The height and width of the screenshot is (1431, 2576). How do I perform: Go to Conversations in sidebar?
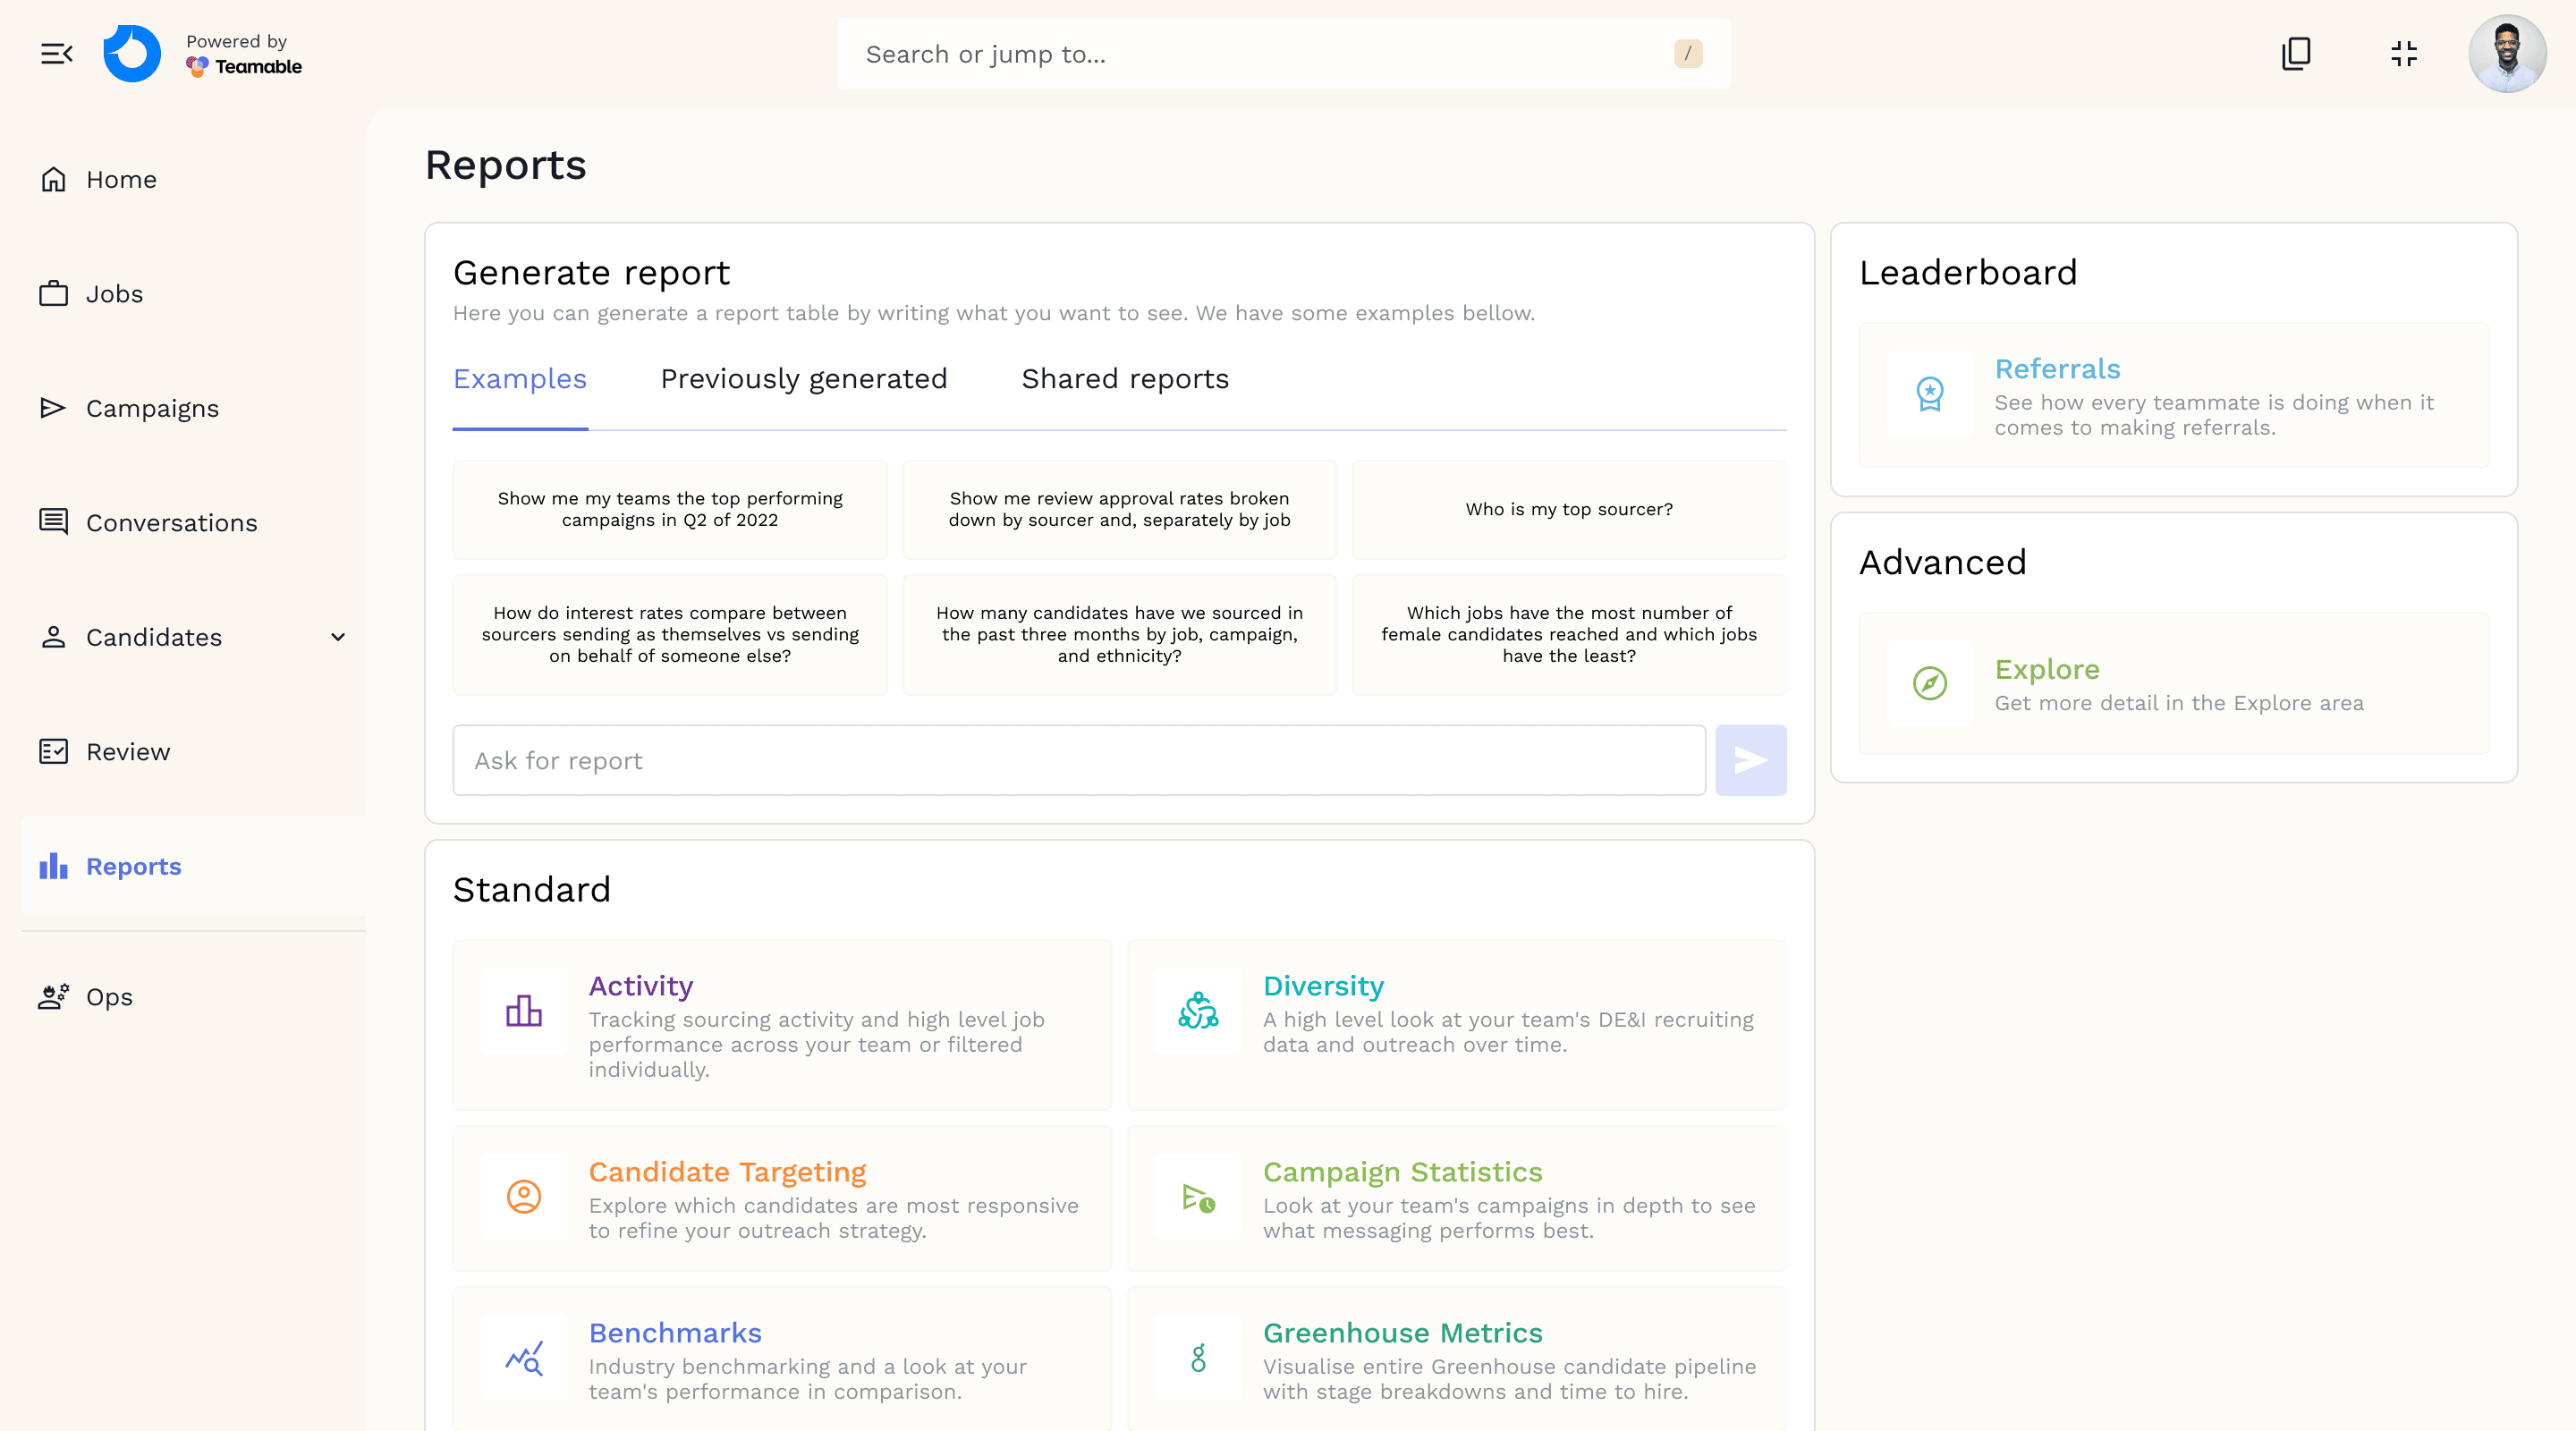[171, 523]
